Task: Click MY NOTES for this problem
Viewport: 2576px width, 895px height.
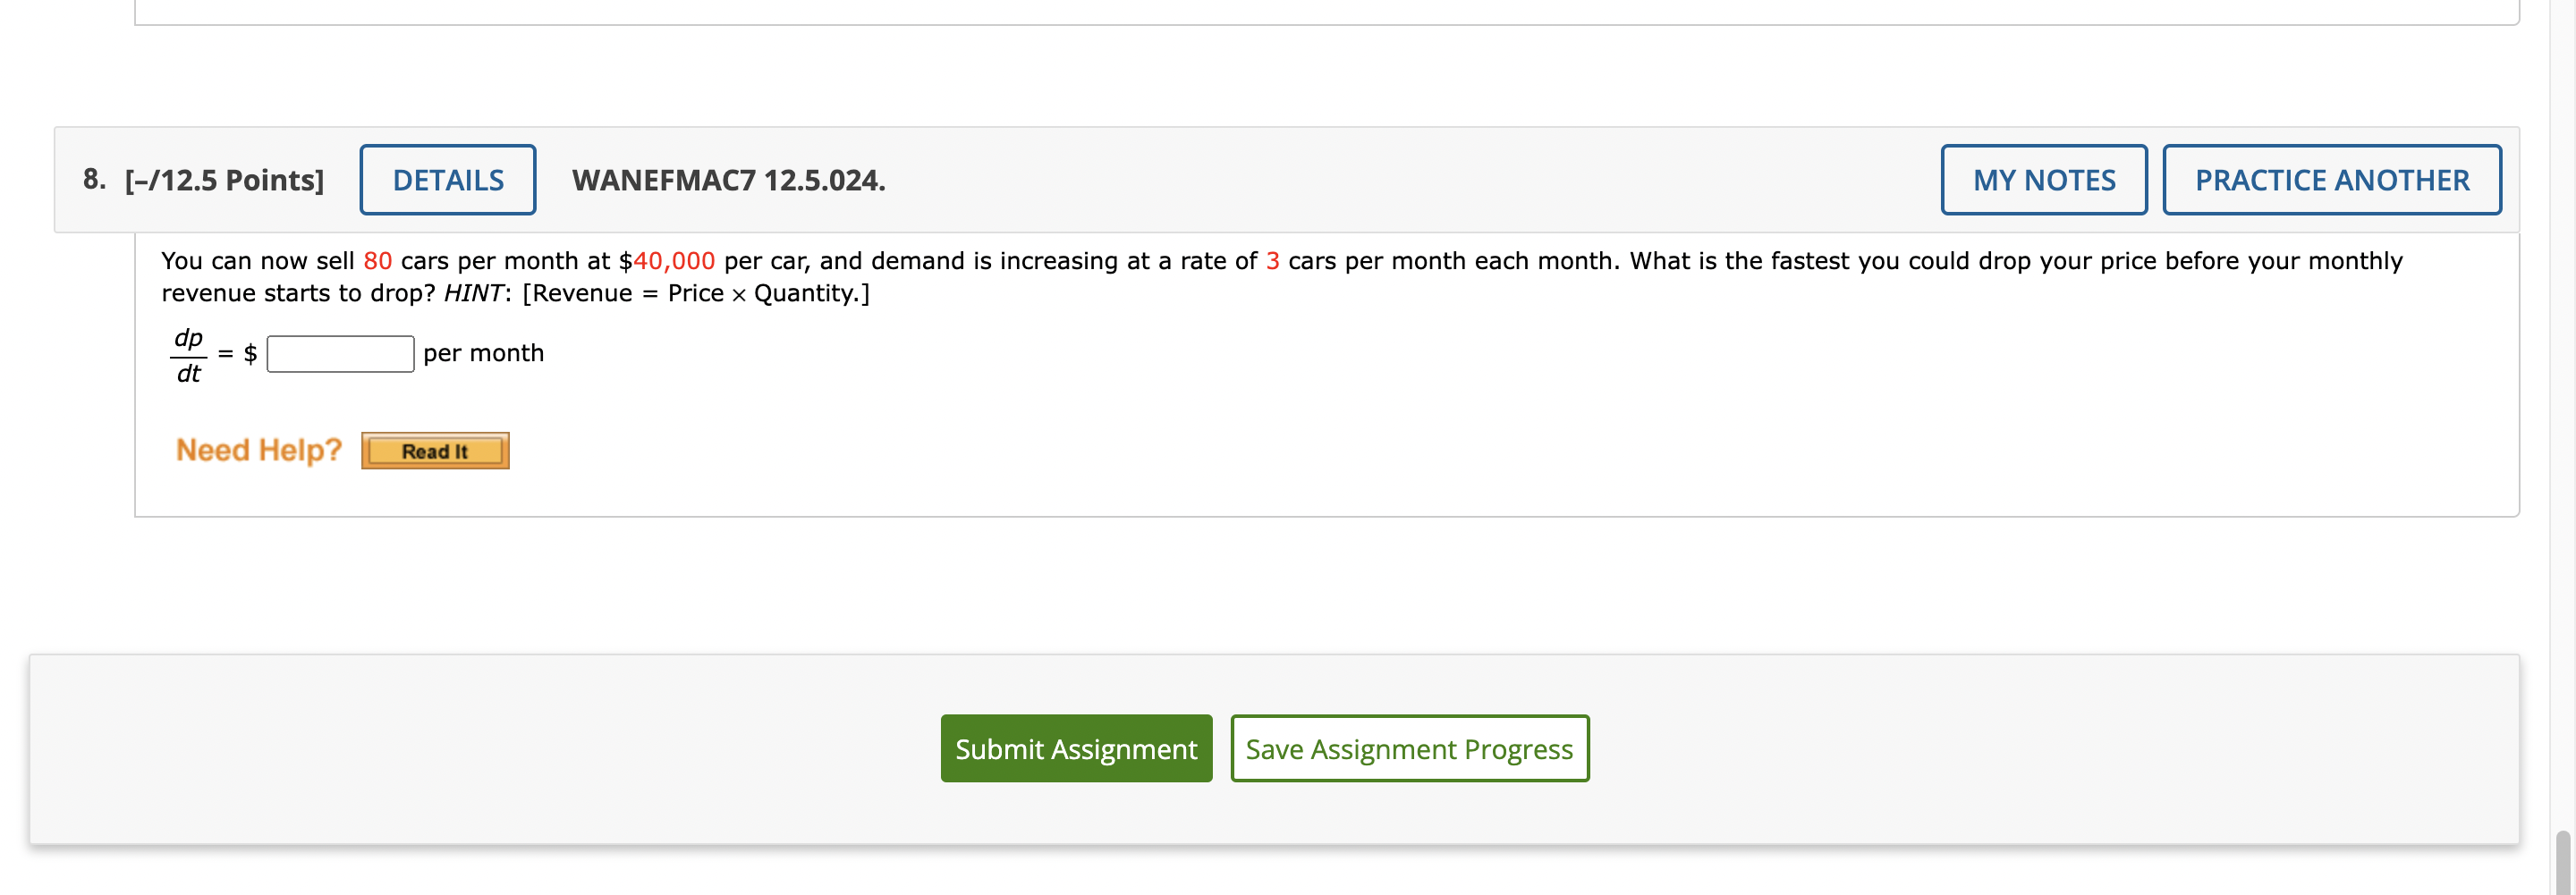Action: pos(2043,179)
